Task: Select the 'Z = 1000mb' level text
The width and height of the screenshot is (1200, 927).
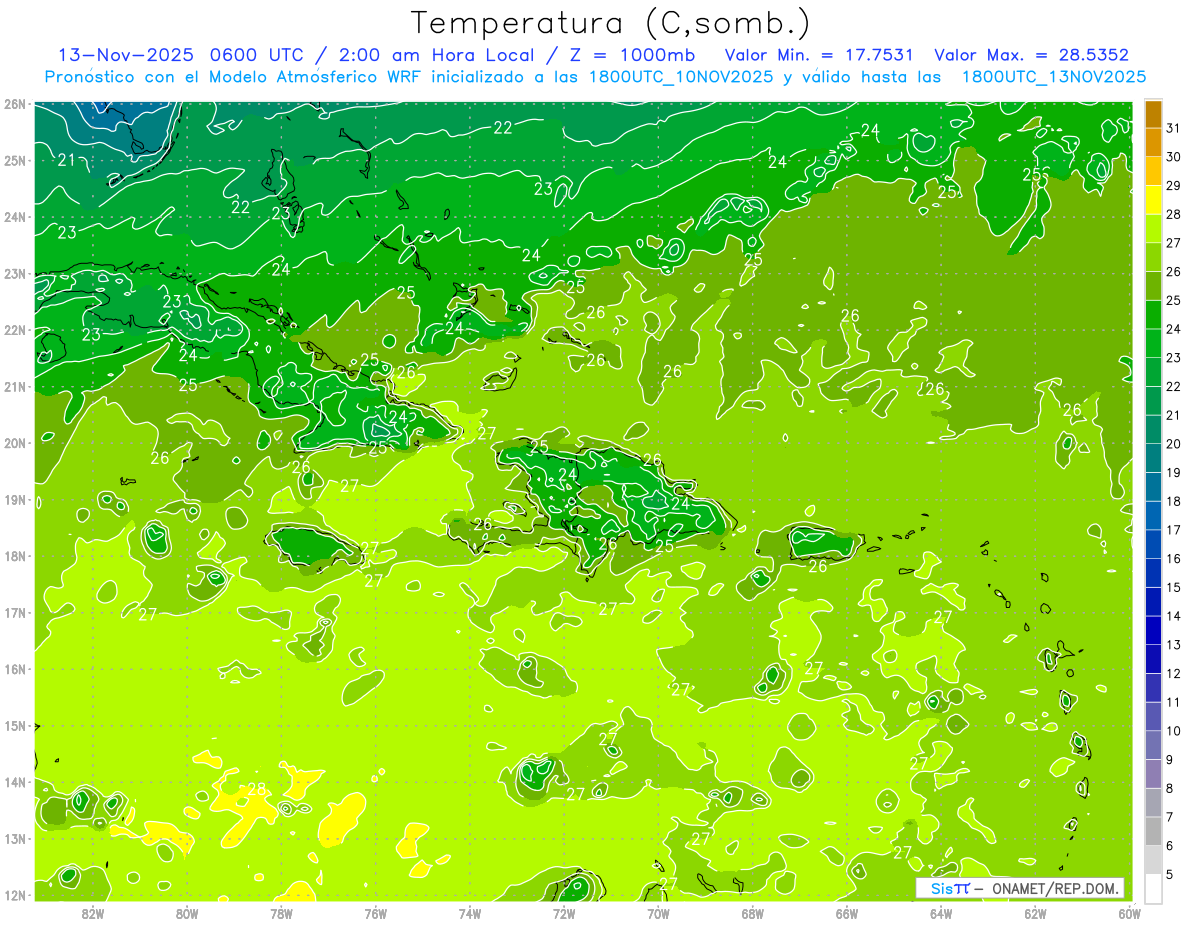Action: click(x=631, y=55)
